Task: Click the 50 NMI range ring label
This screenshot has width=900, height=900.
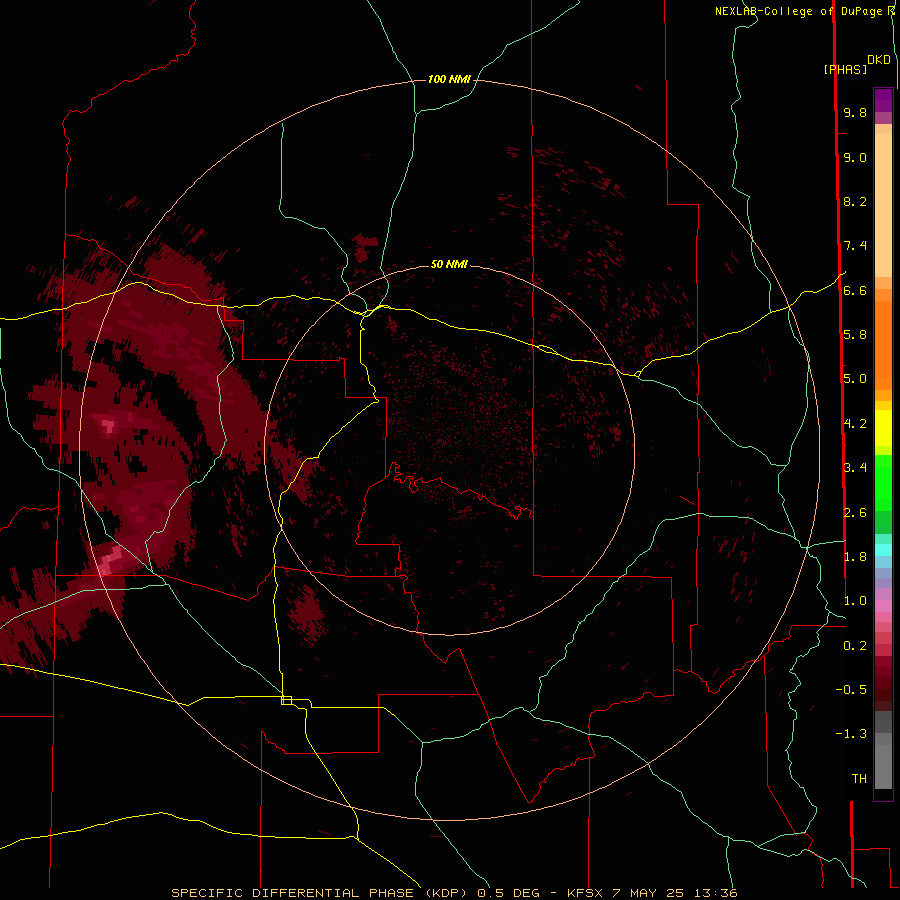Action: pyautogui.click(x=449, y=264)
